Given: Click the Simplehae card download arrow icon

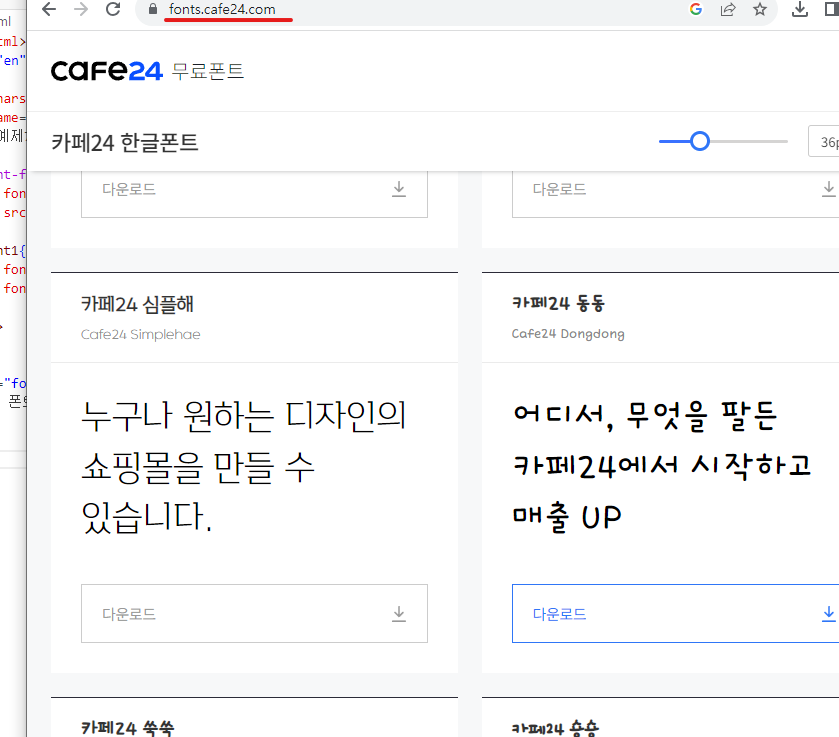Looking at the screenshot, I should tap(399, 614).
